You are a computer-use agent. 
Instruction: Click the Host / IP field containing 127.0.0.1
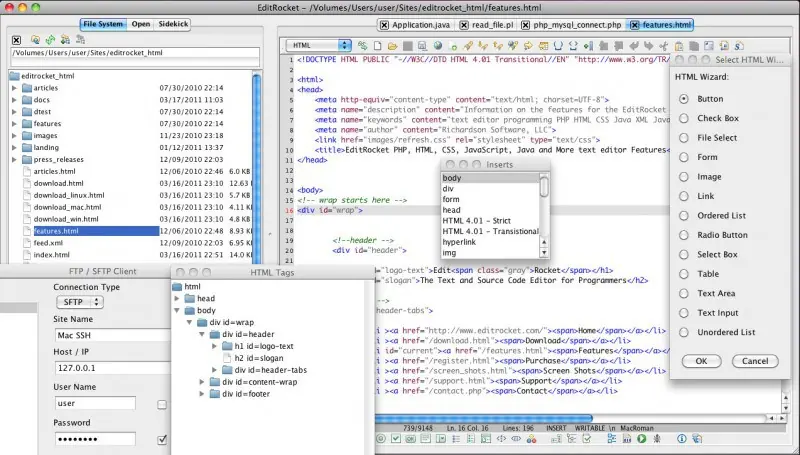pos(112,368)
